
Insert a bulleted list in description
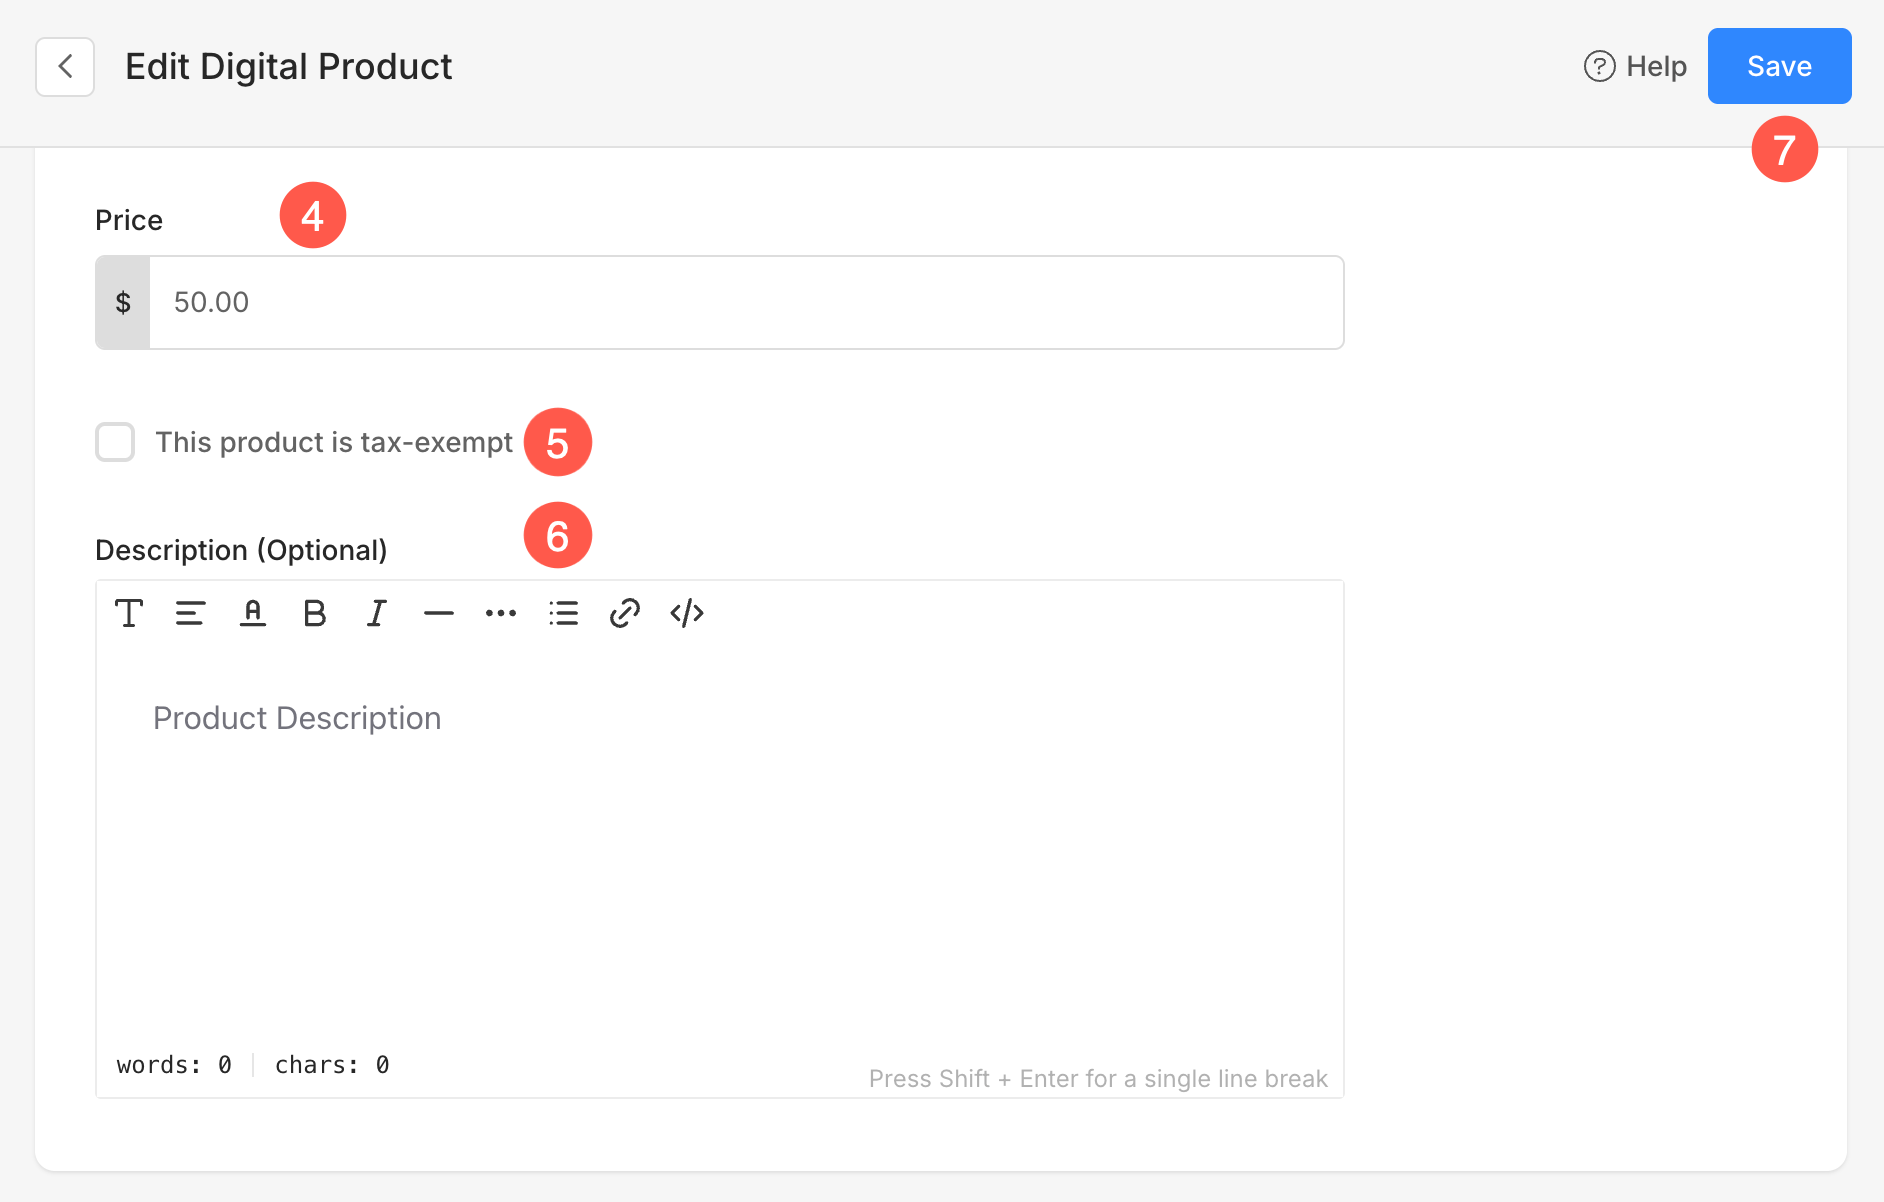[564, 613]
